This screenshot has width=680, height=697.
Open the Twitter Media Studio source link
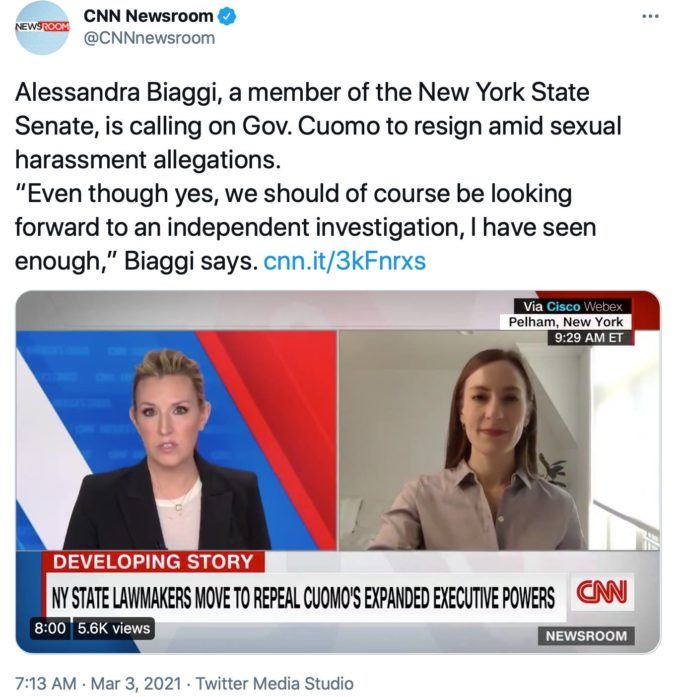click(275, 683)
